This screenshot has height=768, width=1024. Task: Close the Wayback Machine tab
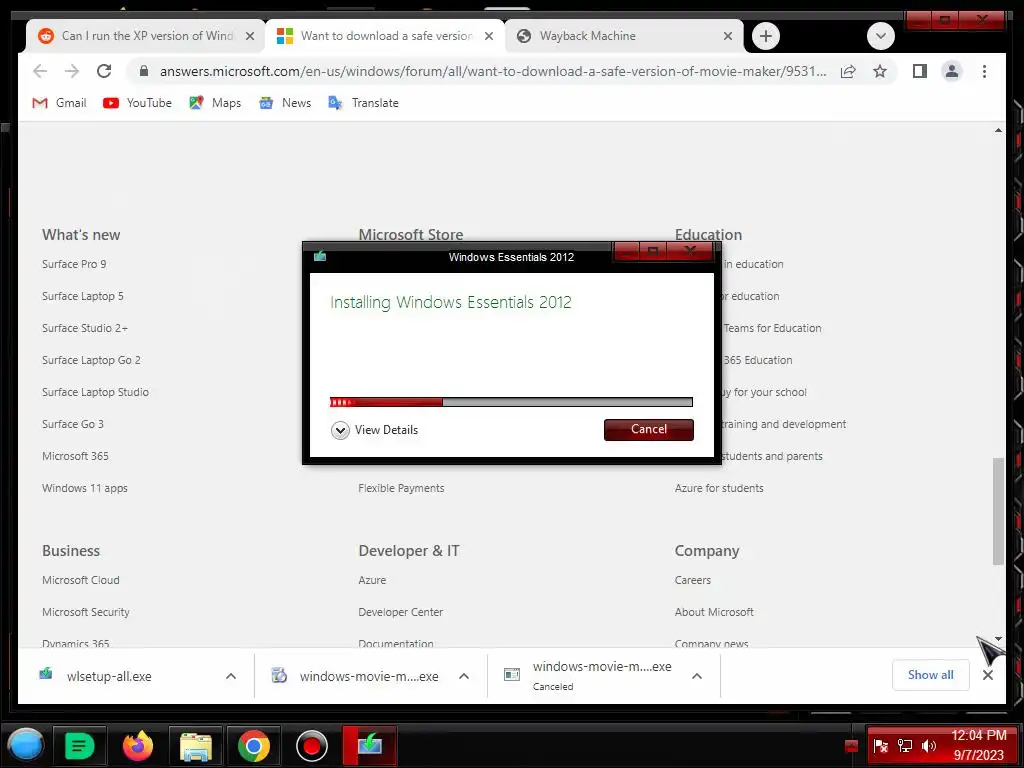pyautogui.click(x=728, y=36)
